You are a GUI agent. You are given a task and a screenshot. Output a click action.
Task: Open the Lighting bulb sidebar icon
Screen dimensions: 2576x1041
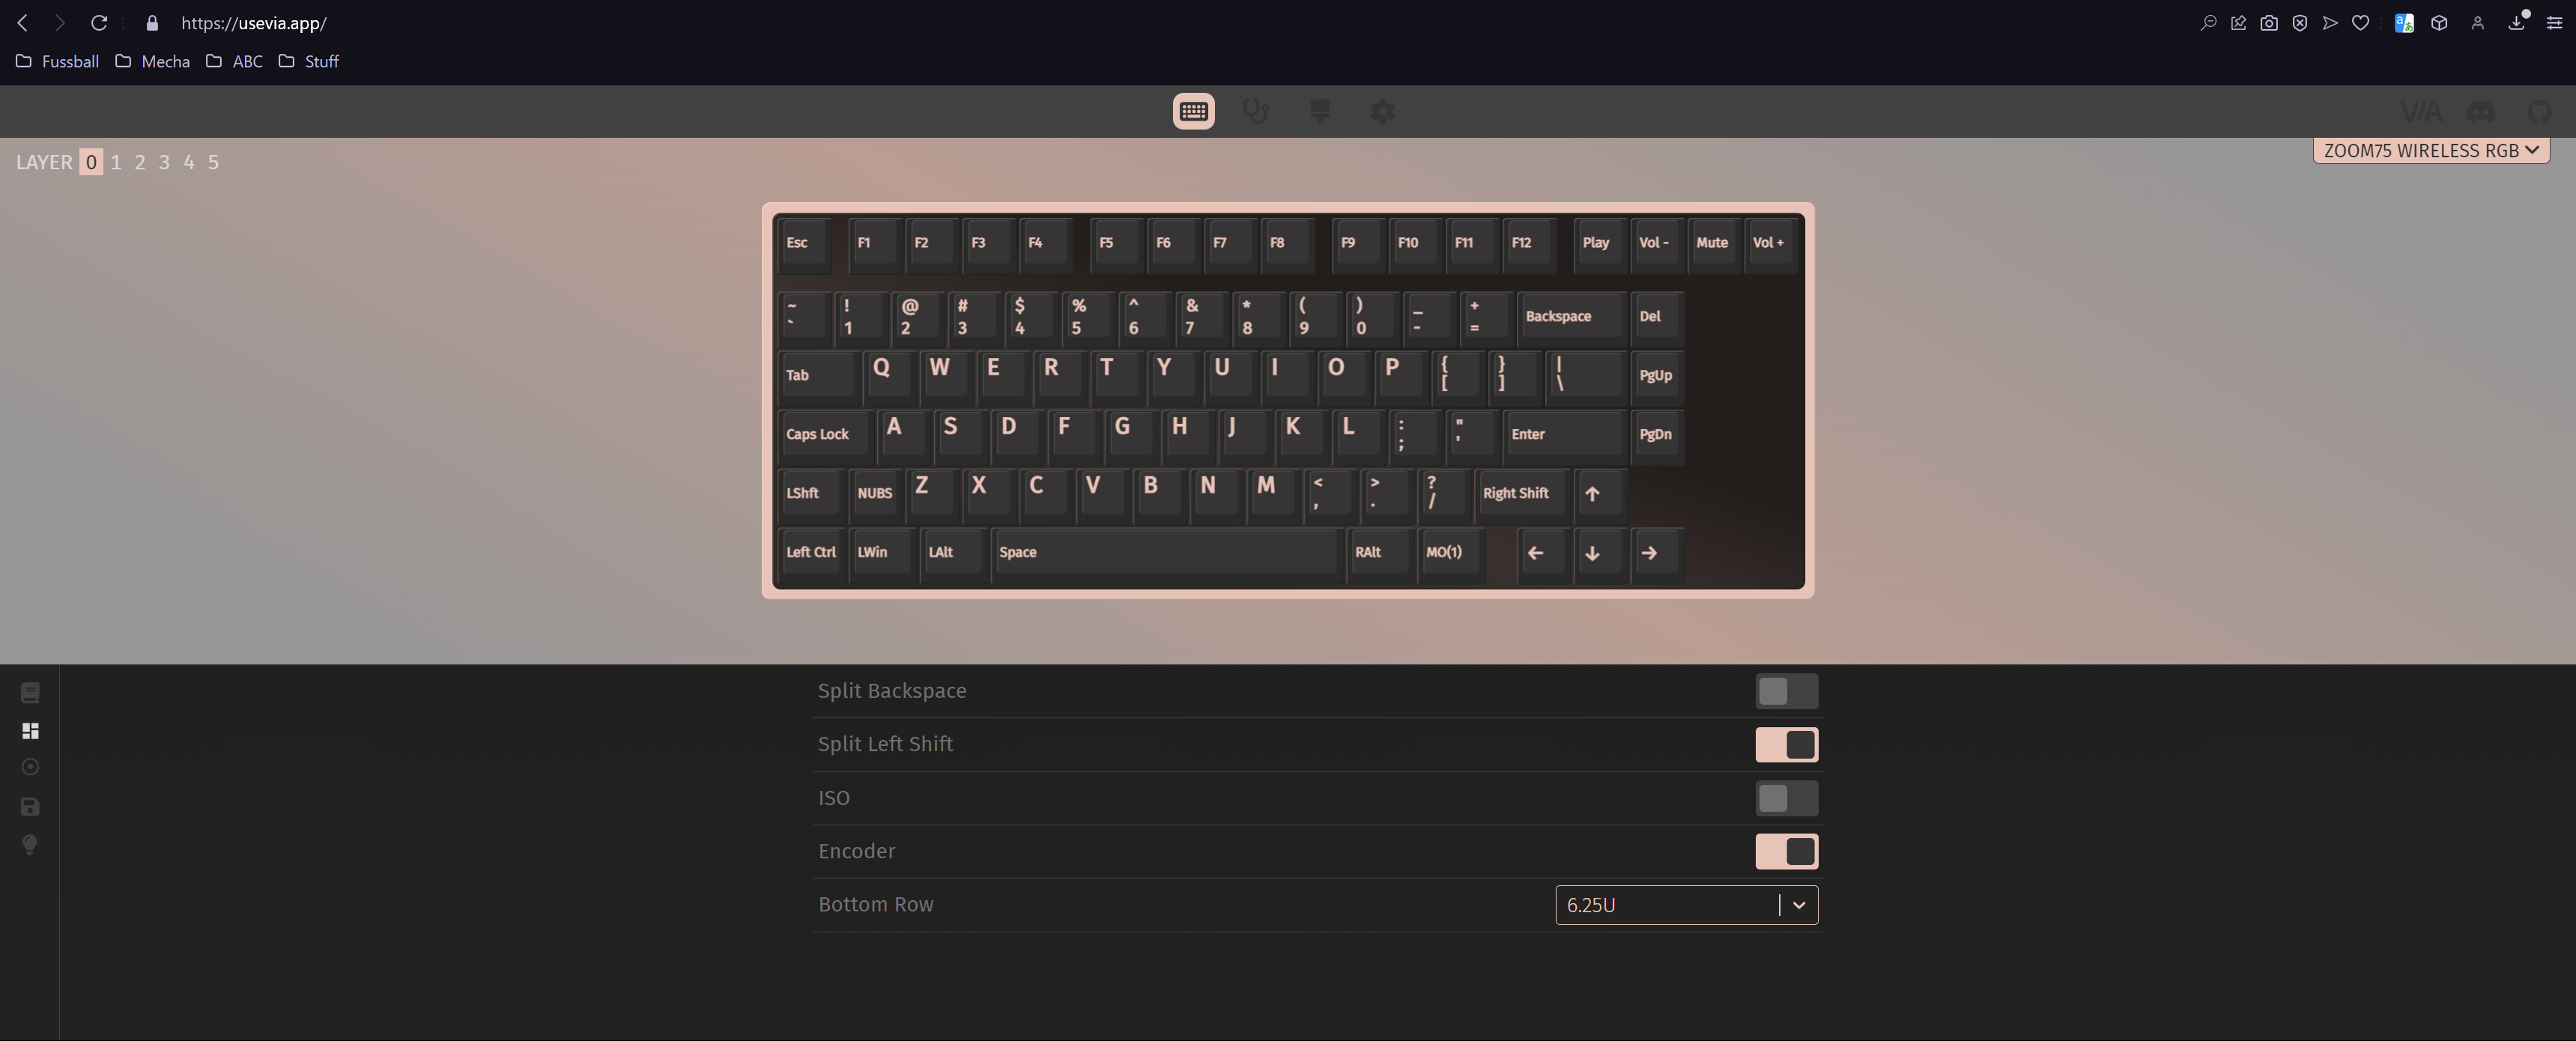(30, 845)
